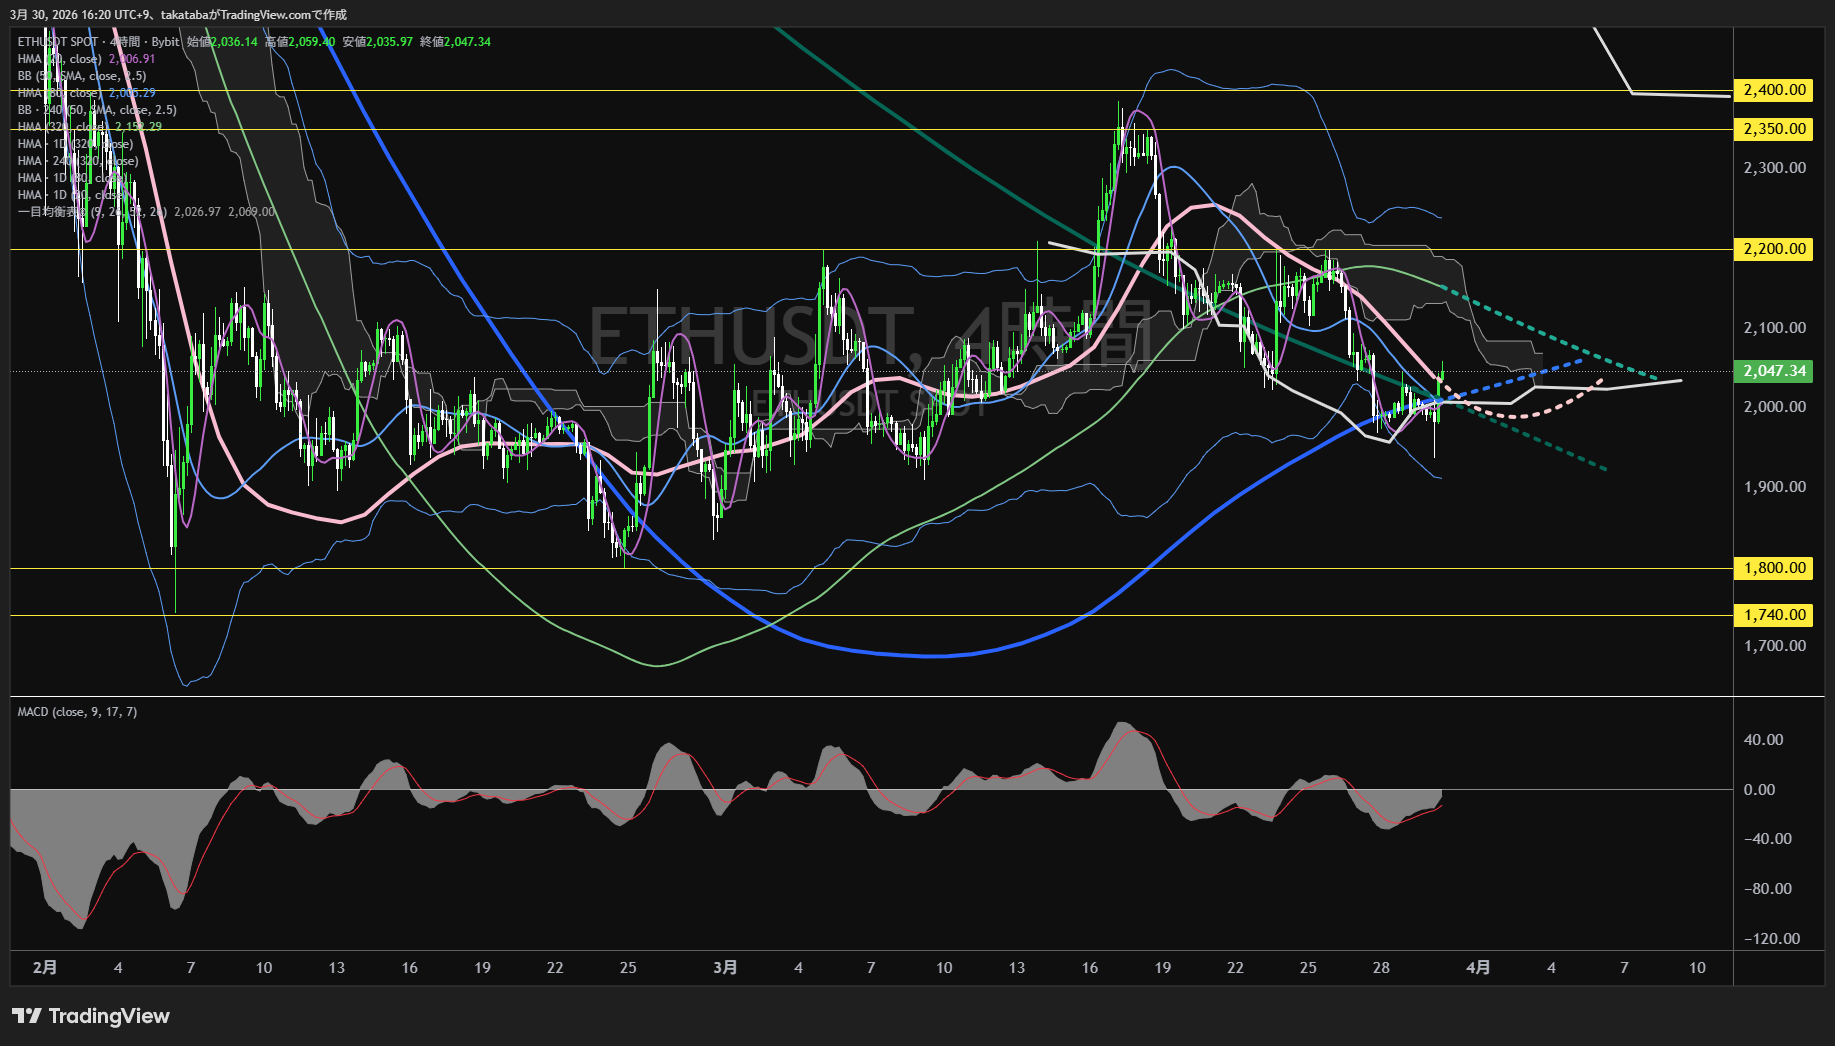Select the 3月 date on time axis
1835x1046 pixels.
[725, 967]
